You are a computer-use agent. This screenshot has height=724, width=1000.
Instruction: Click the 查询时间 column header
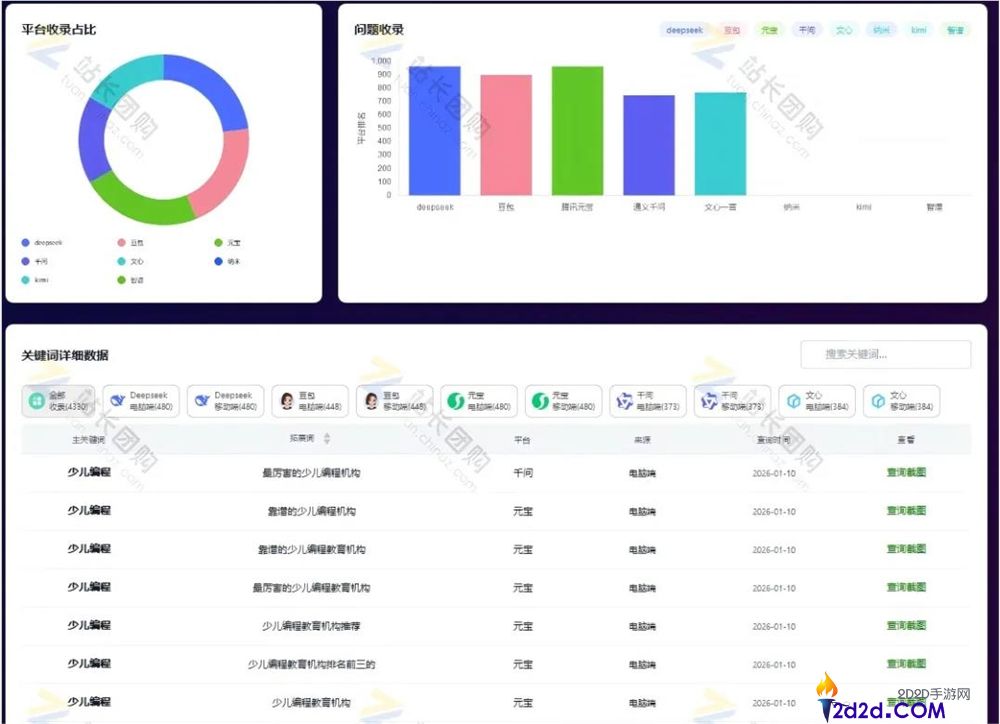pos(774,440)
